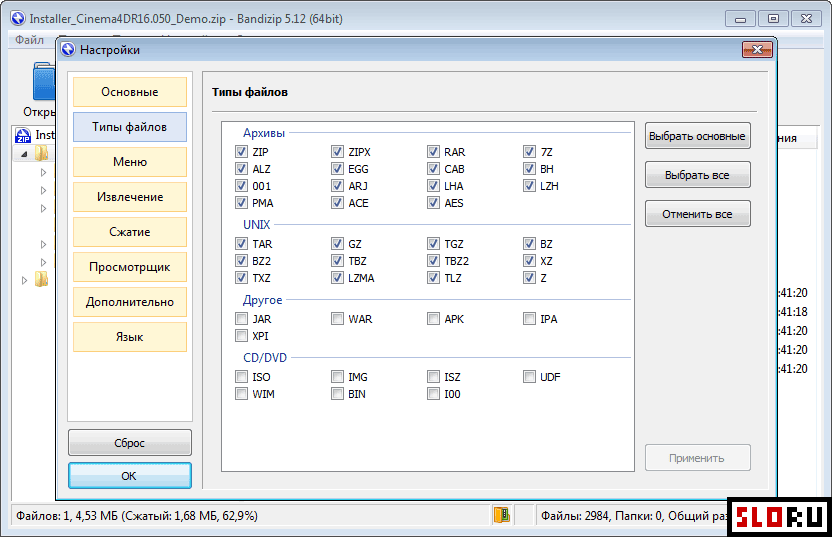Screen dimensions: 832x537
Task: Uncheck the Z checkbox
Action: pyautogui.click(x=530, y=278)
